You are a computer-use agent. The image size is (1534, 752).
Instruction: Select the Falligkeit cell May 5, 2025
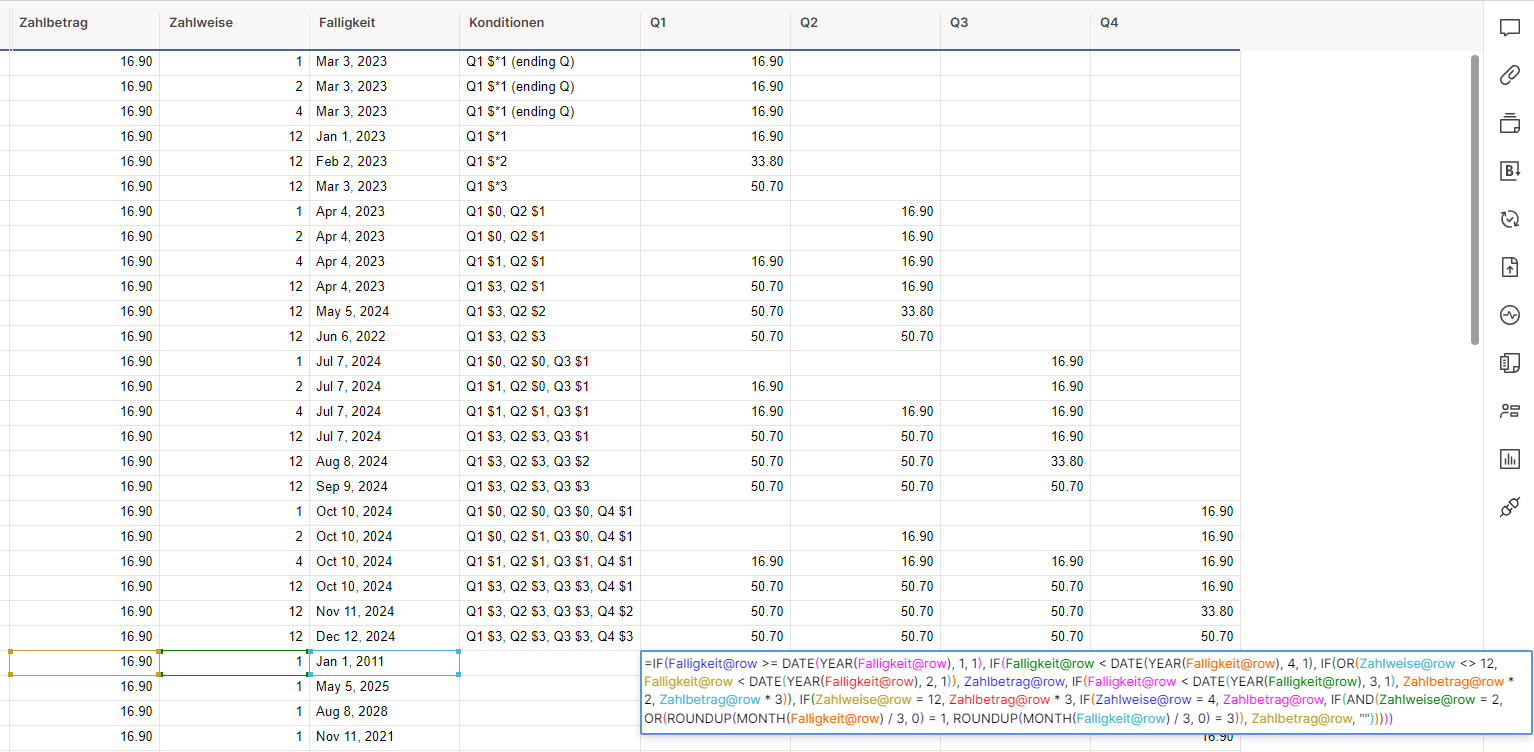click(x=385, y=686)
